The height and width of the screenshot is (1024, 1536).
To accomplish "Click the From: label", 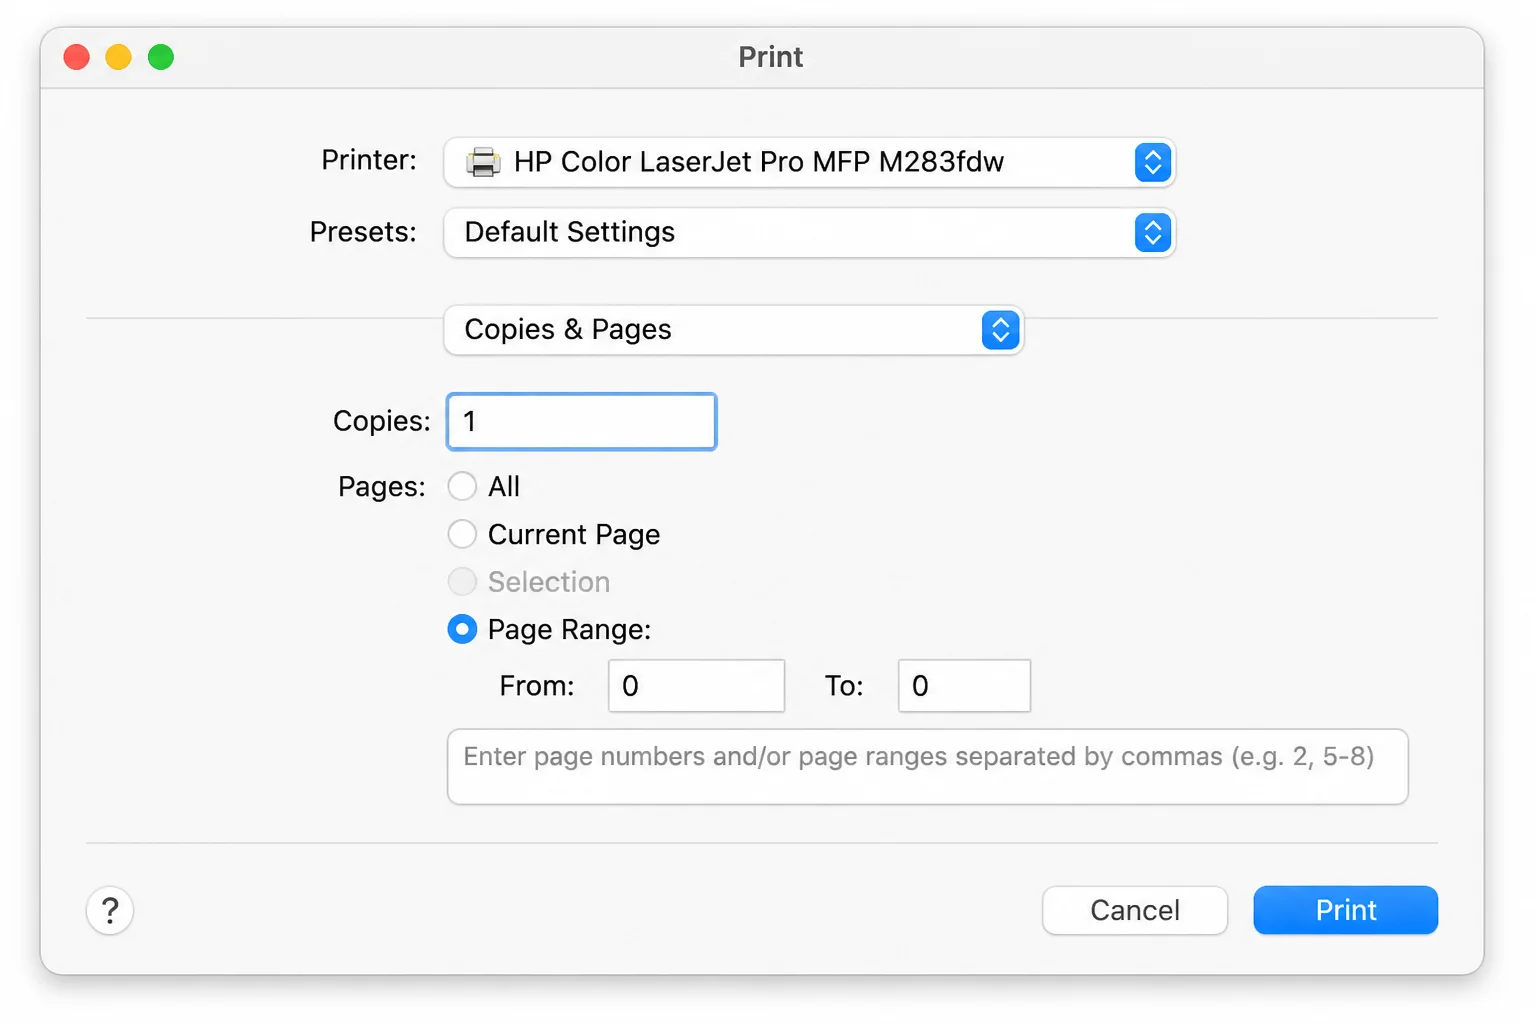I will pos(537,686).
